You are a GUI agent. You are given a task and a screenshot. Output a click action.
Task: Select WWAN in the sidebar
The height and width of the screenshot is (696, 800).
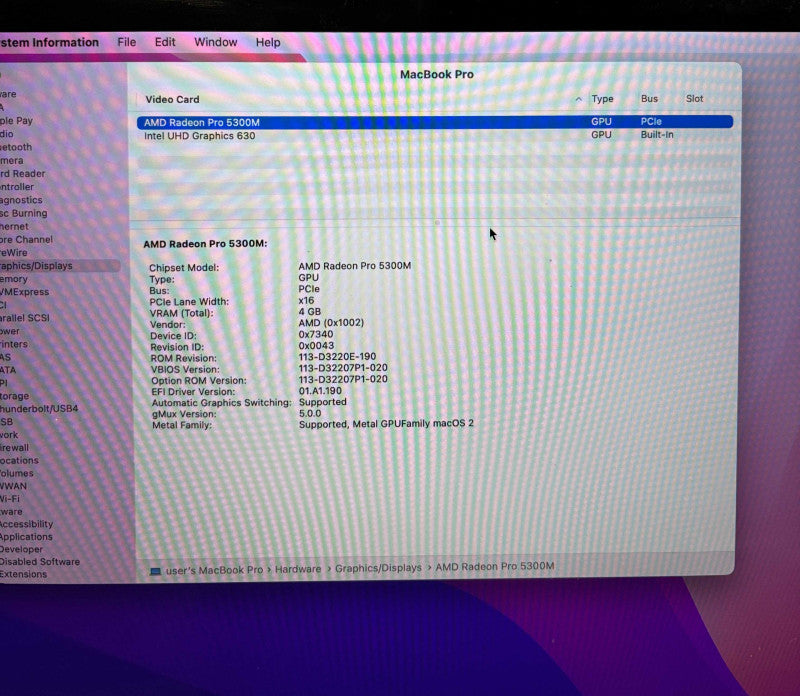13,486
